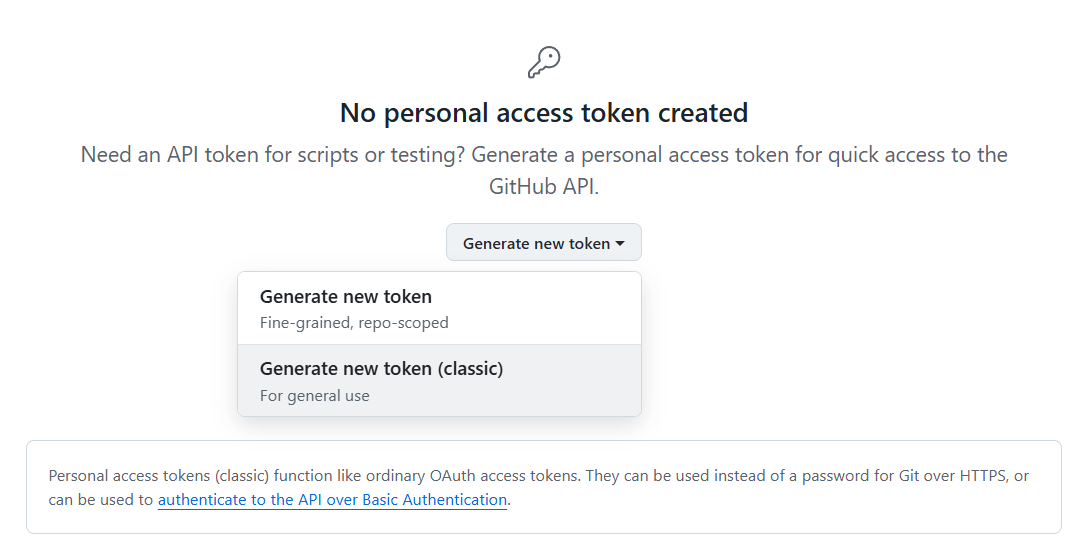The image size is (1090, 558).
Task: Click the "(classic)" label in the second menu option
Action: point(470,369)
